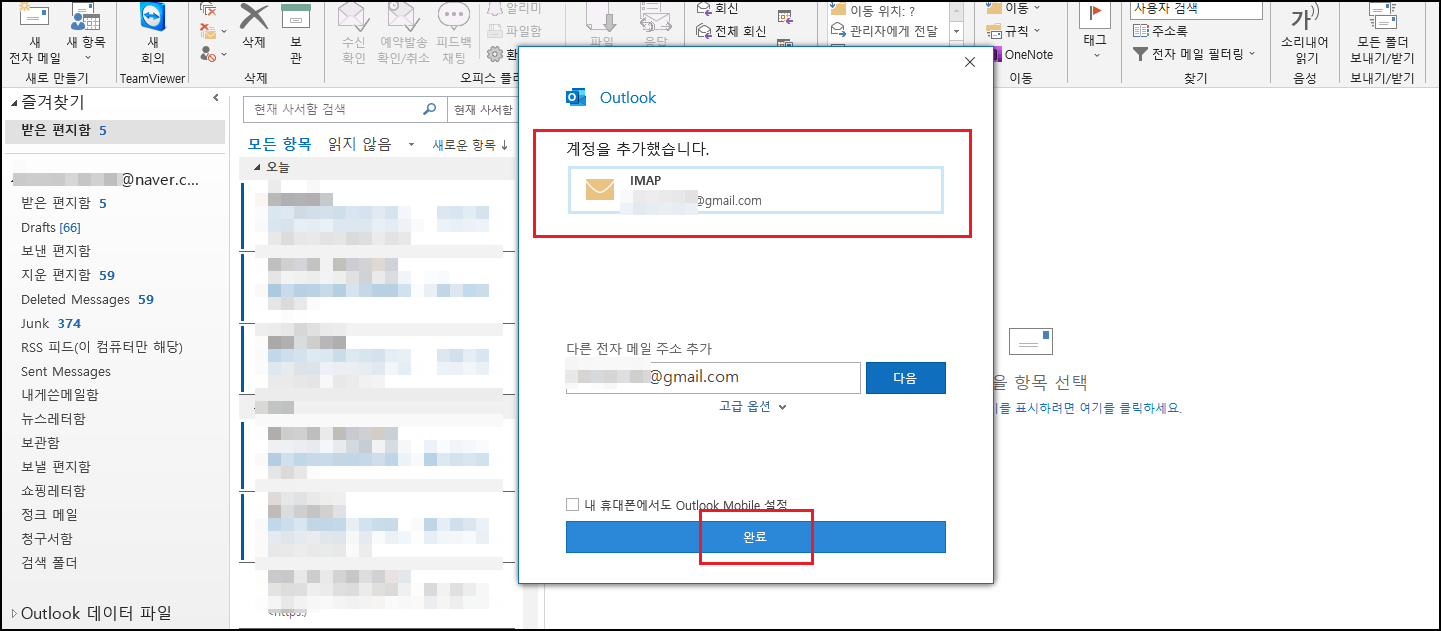Collapse the naver.com account tree
Viewport: 1441px width, 631px height.
14,180
